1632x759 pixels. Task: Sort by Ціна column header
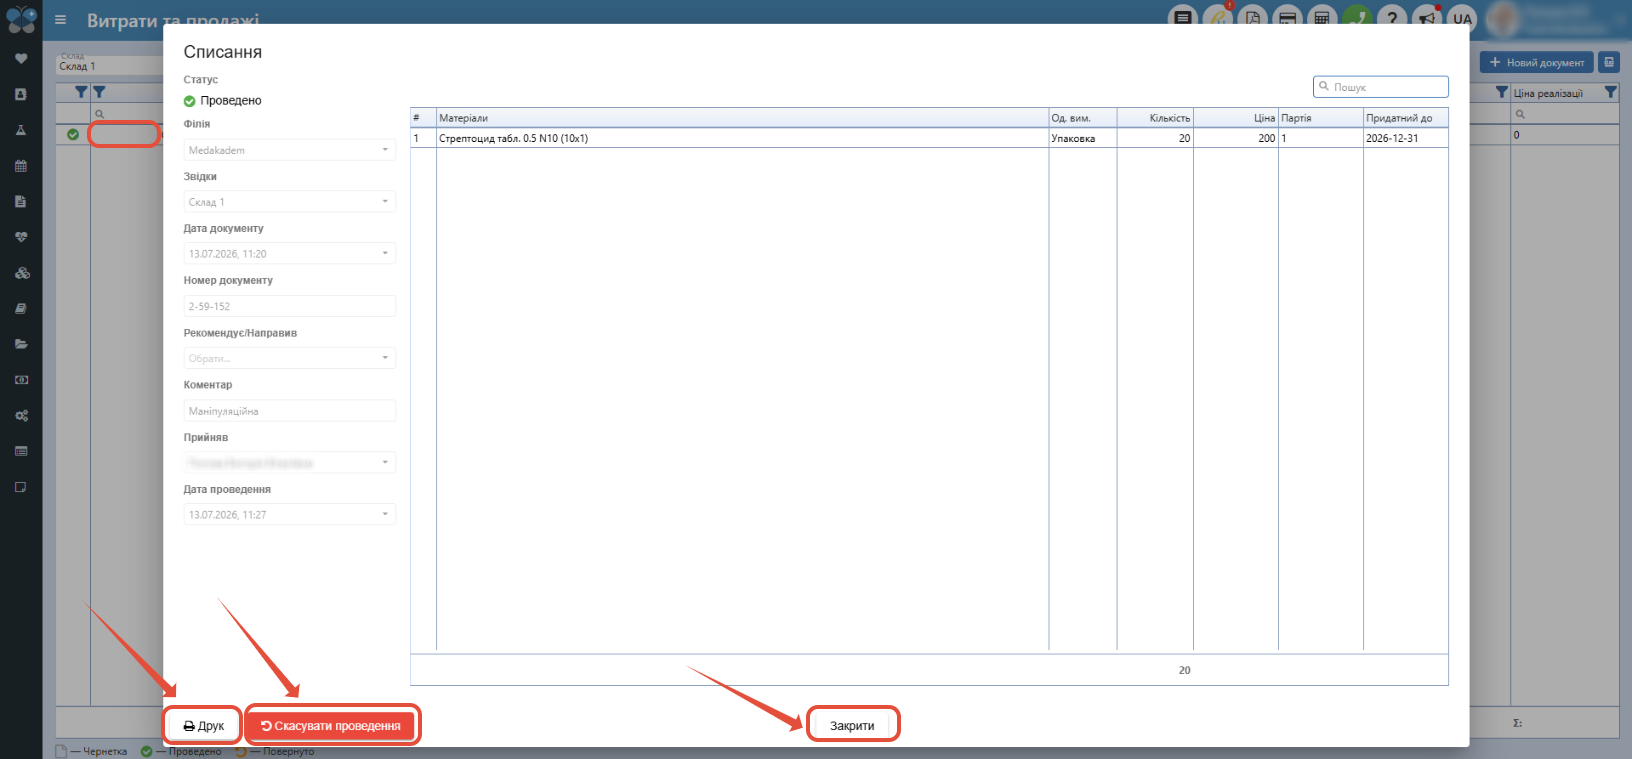[1236, 118]
